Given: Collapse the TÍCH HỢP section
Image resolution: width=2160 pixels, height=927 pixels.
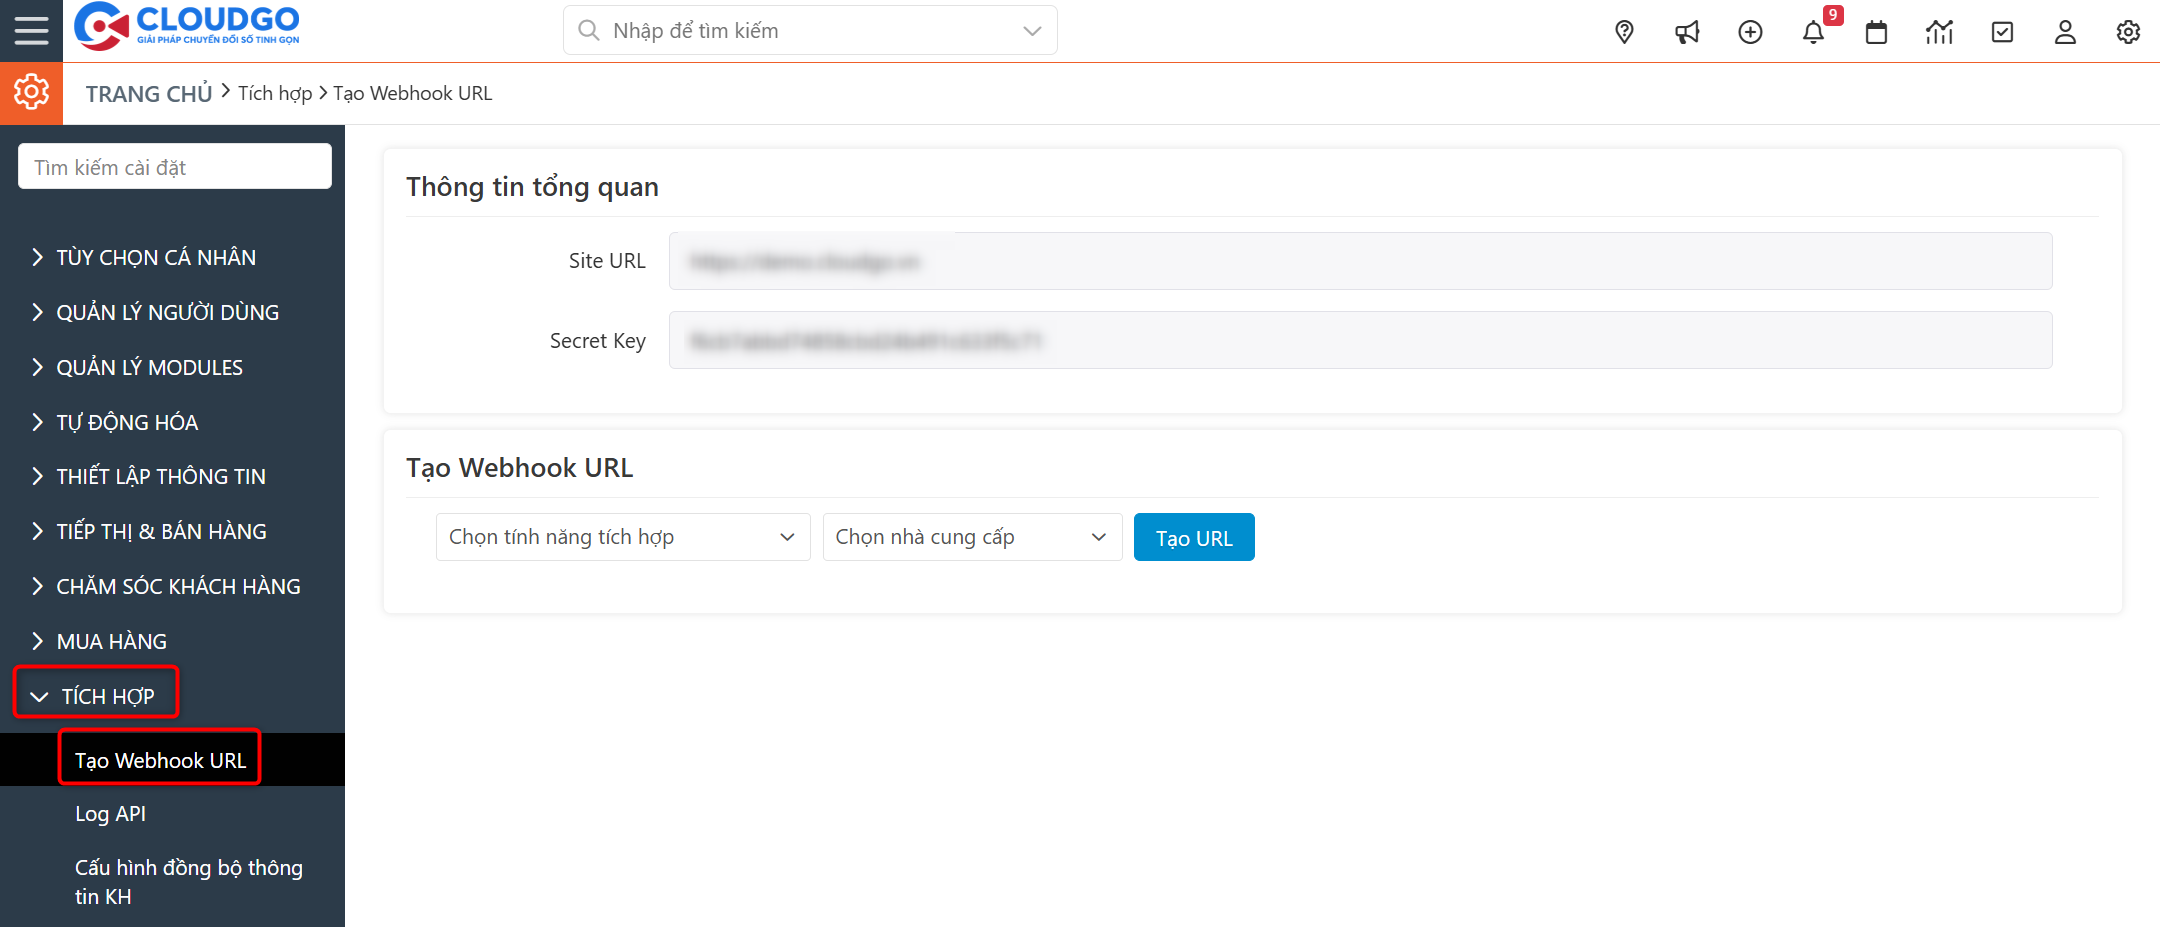Looking at the screenshot, I should (106, 694).
